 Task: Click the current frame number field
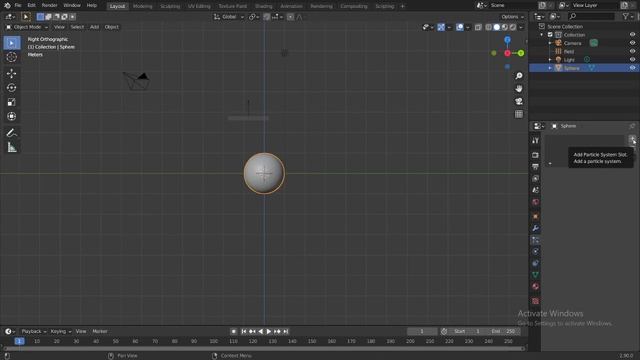coord(422,331)
